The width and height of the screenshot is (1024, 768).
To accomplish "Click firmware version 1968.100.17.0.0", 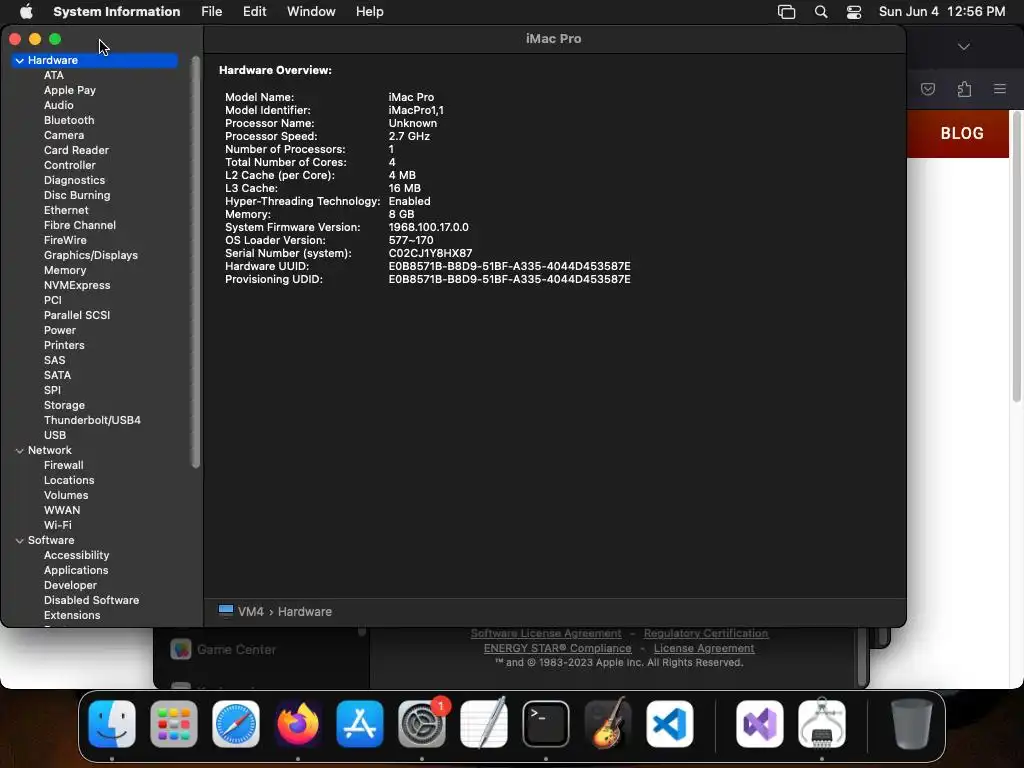I will point(428,227).
